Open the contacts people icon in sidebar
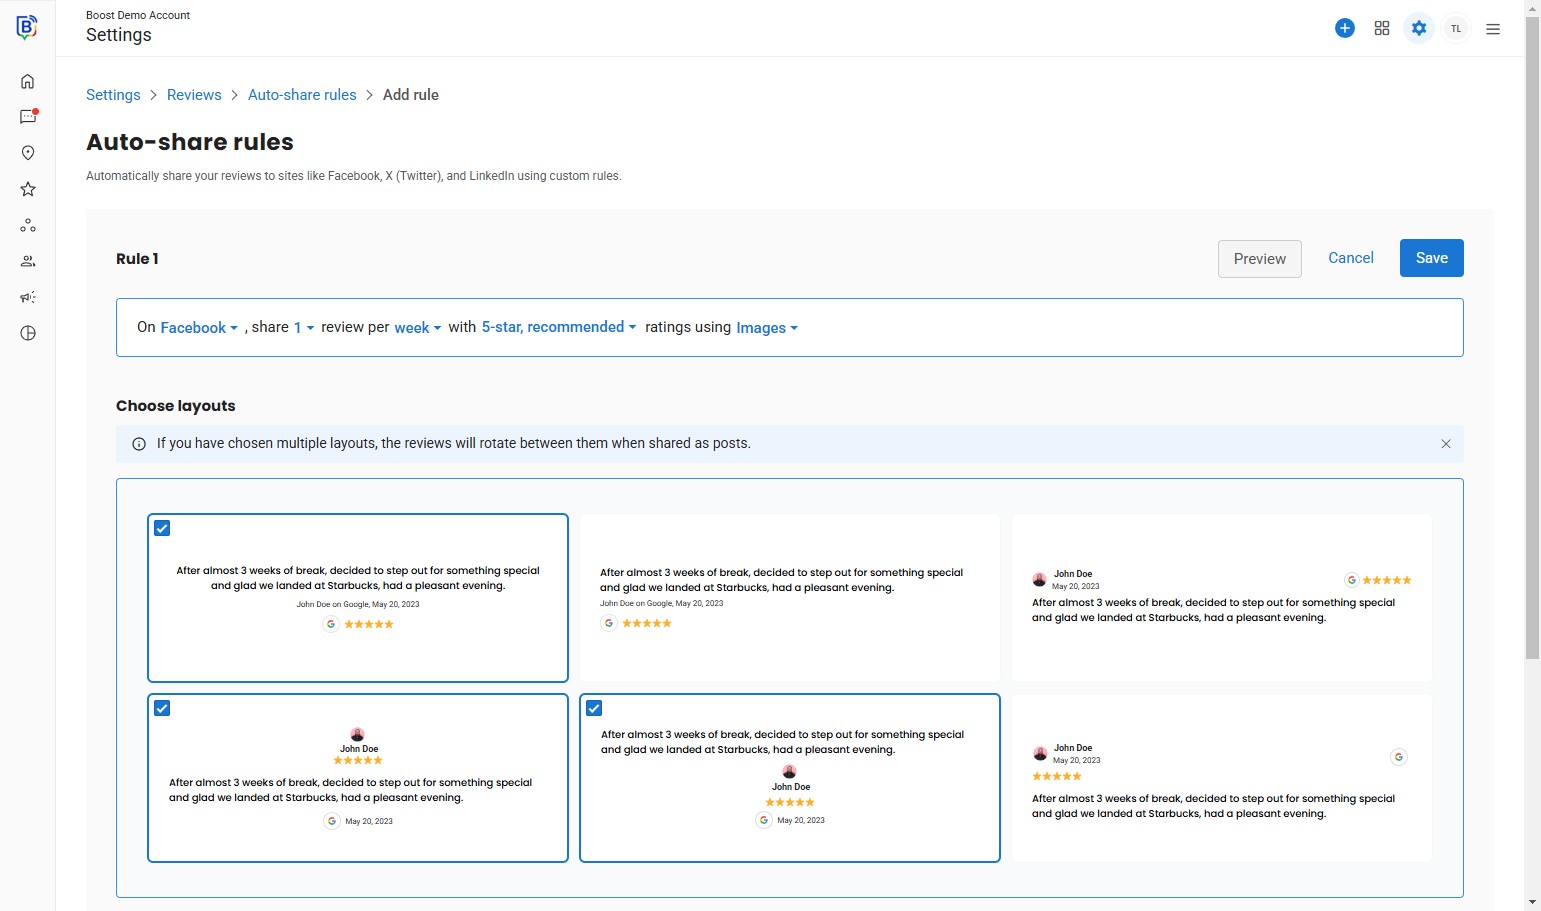The width and height of the screenshot is (1541, 911). click(28, 261)
